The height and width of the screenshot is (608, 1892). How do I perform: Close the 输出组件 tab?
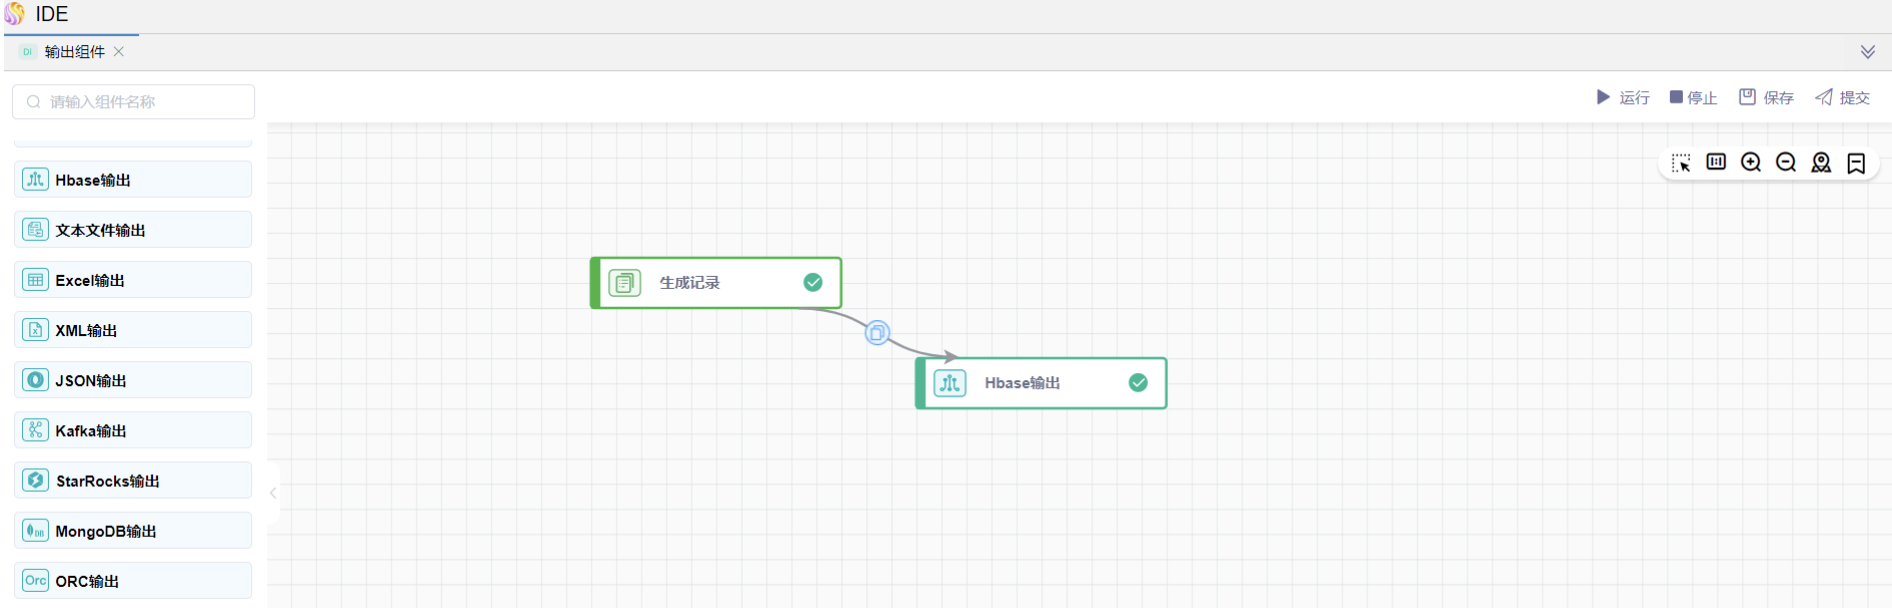(x=119, y=52)
